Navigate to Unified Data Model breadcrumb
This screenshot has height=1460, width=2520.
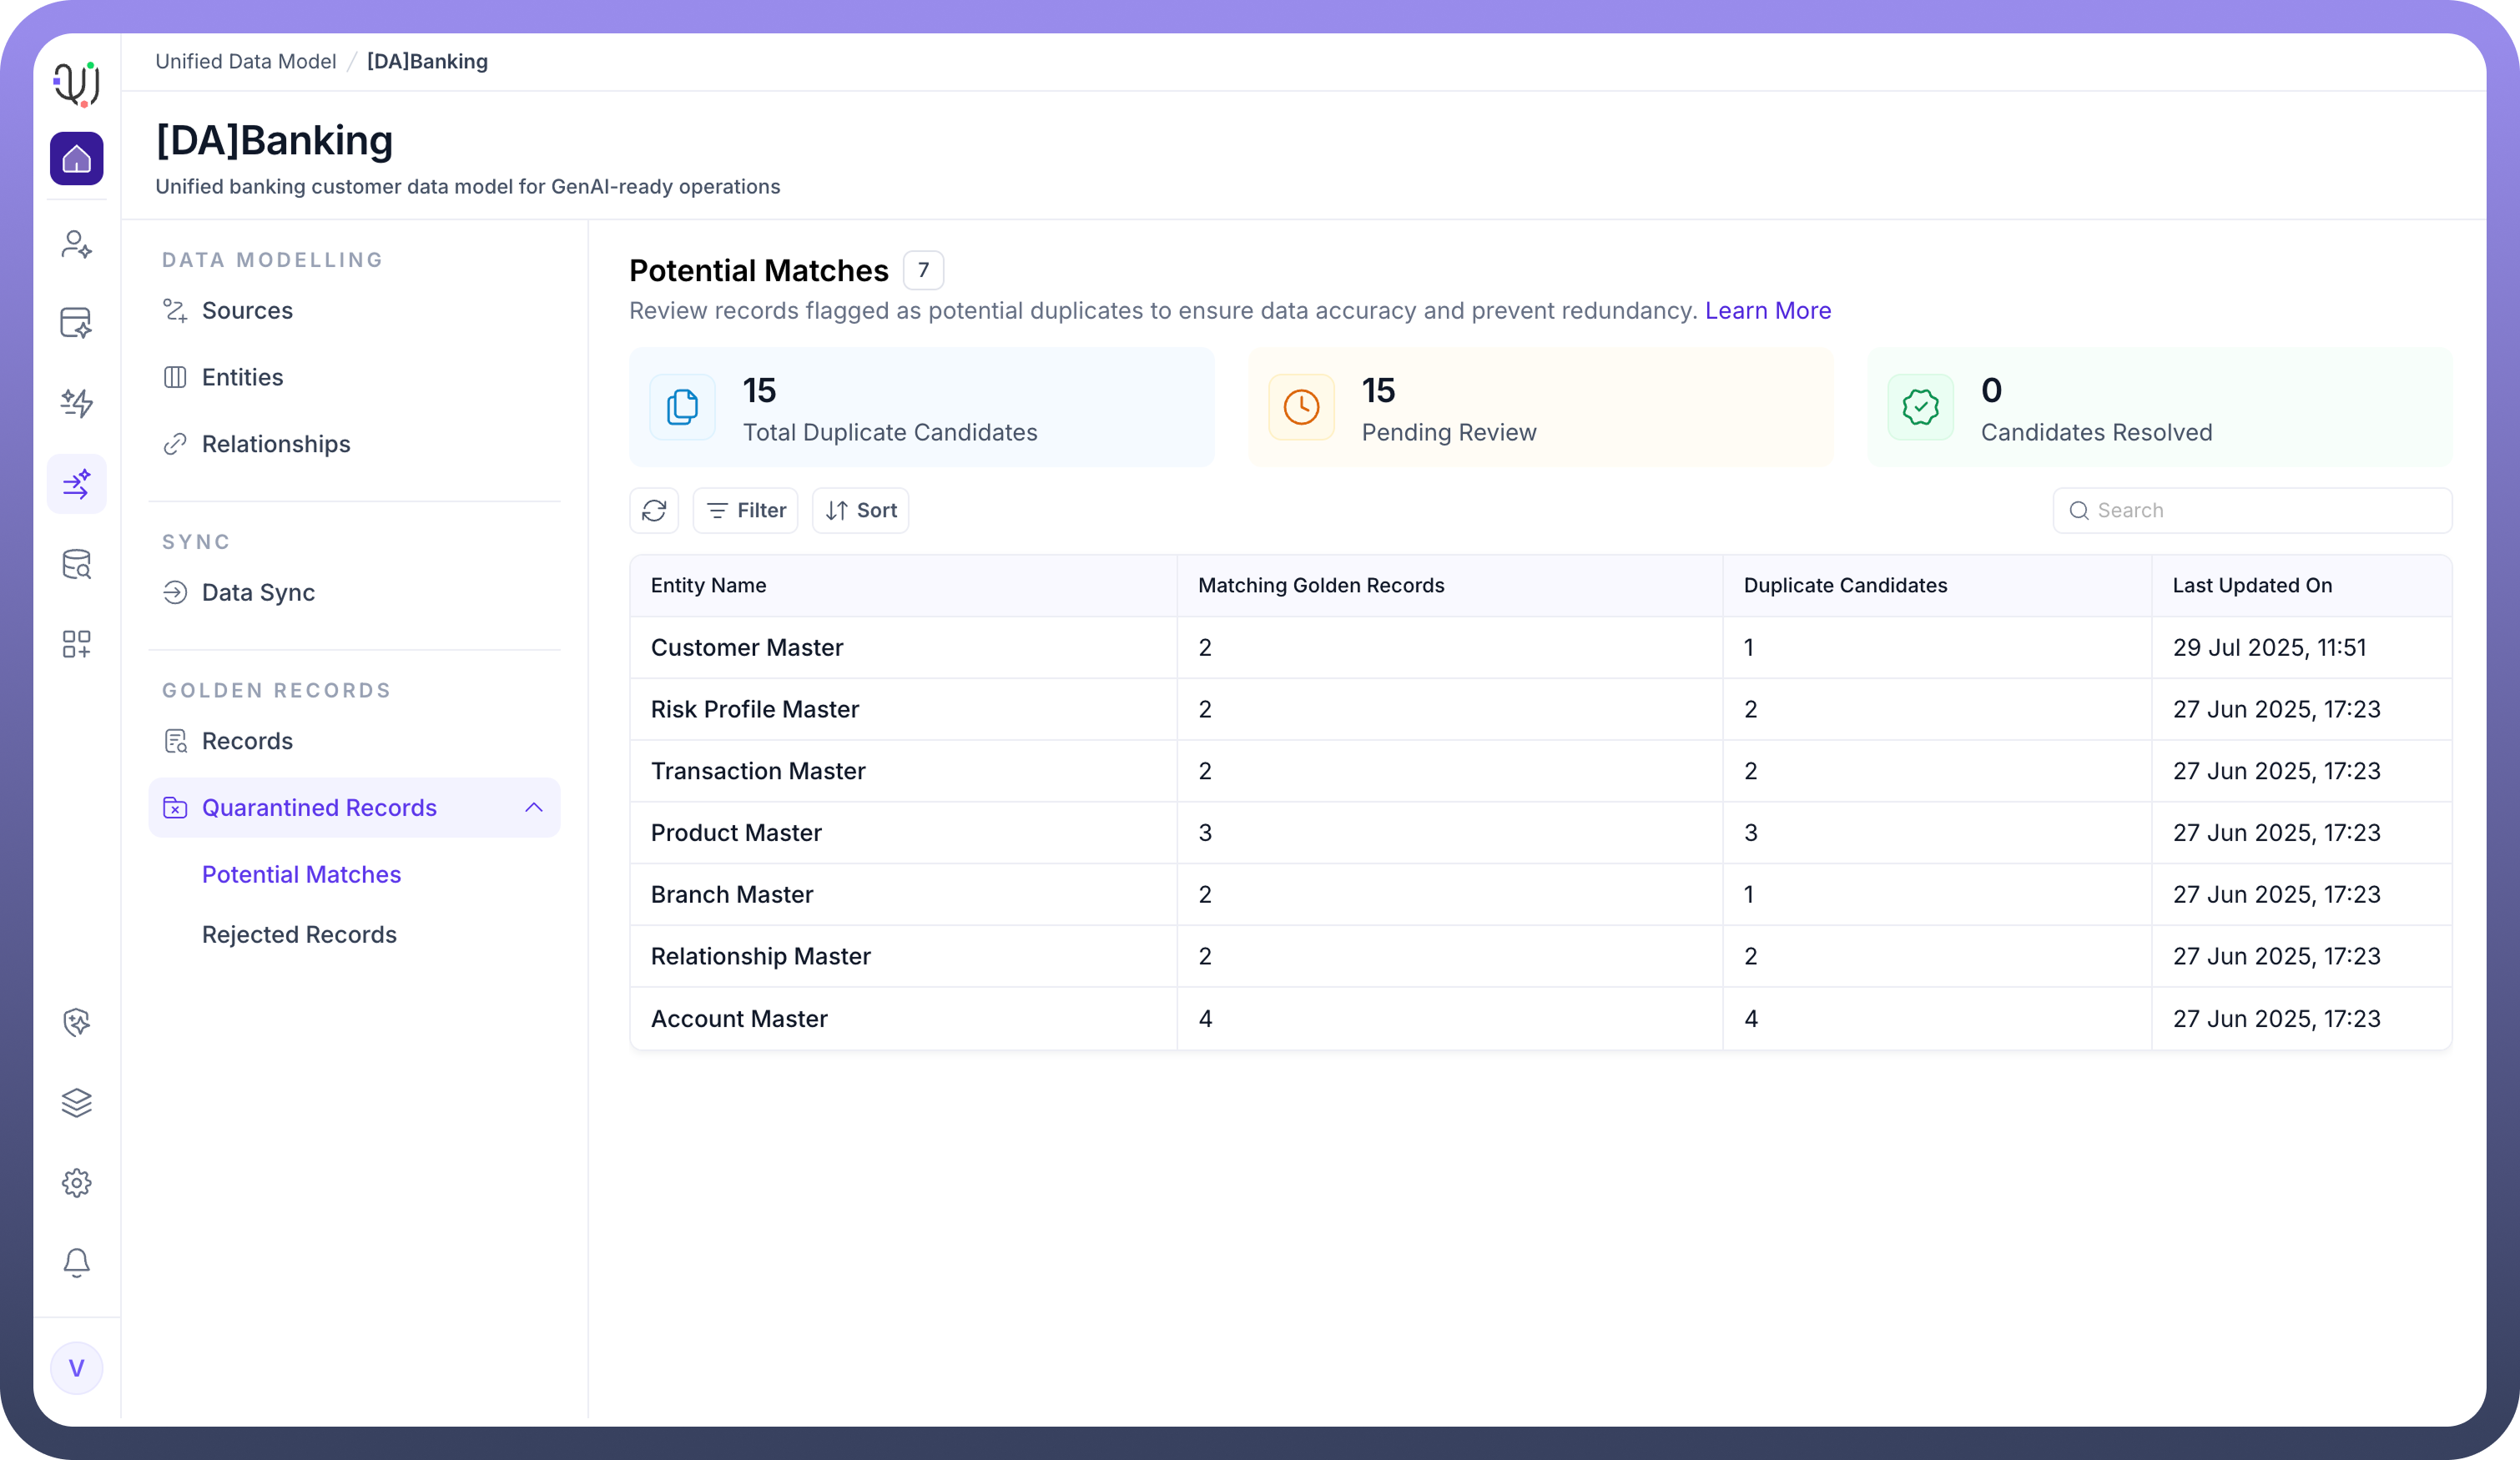pos(245,62)
